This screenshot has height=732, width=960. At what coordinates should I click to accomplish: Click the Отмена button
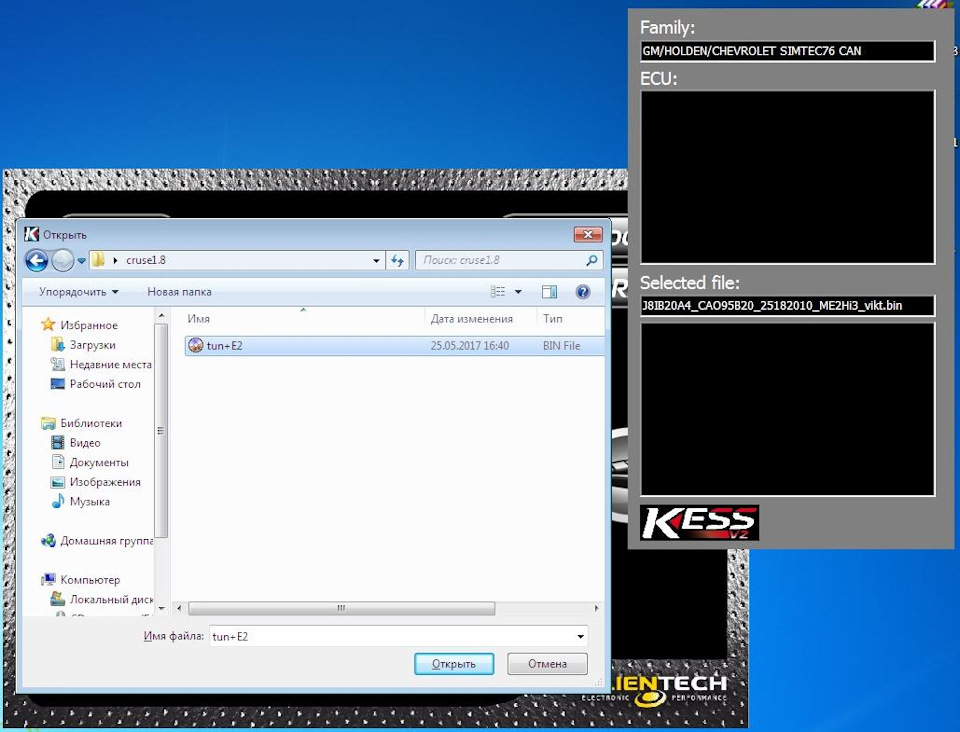547,664
